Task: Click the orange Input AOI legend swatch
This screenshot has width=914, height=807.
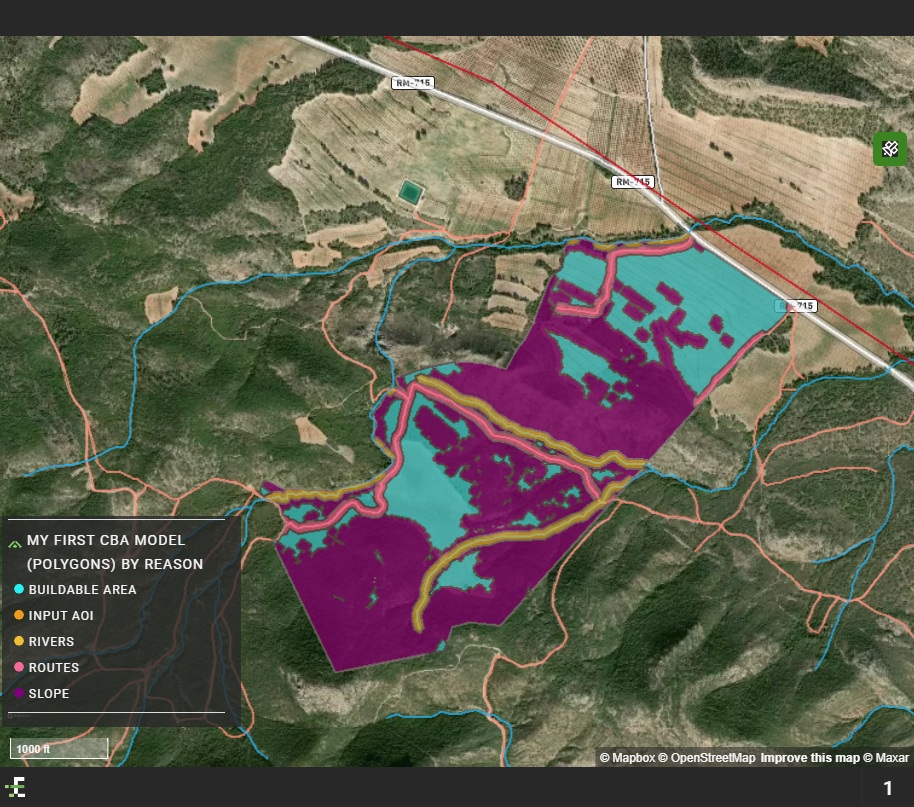Action: pos(19,615)
